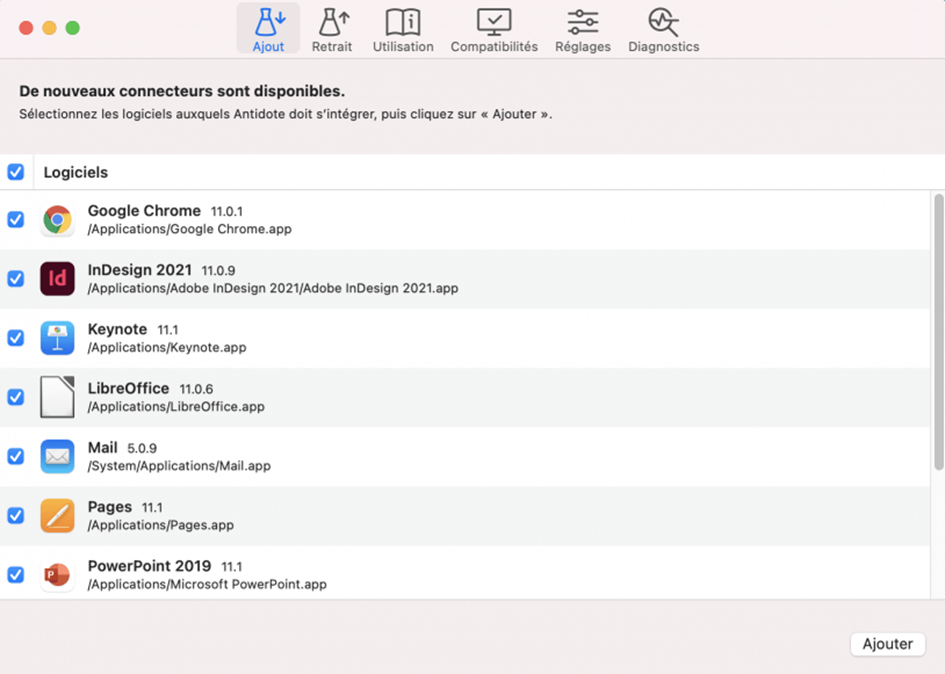Select the InDesign 2021 name text
Image resolution: width=945 pixels, height=674 pixels.
tap(140, 269)
